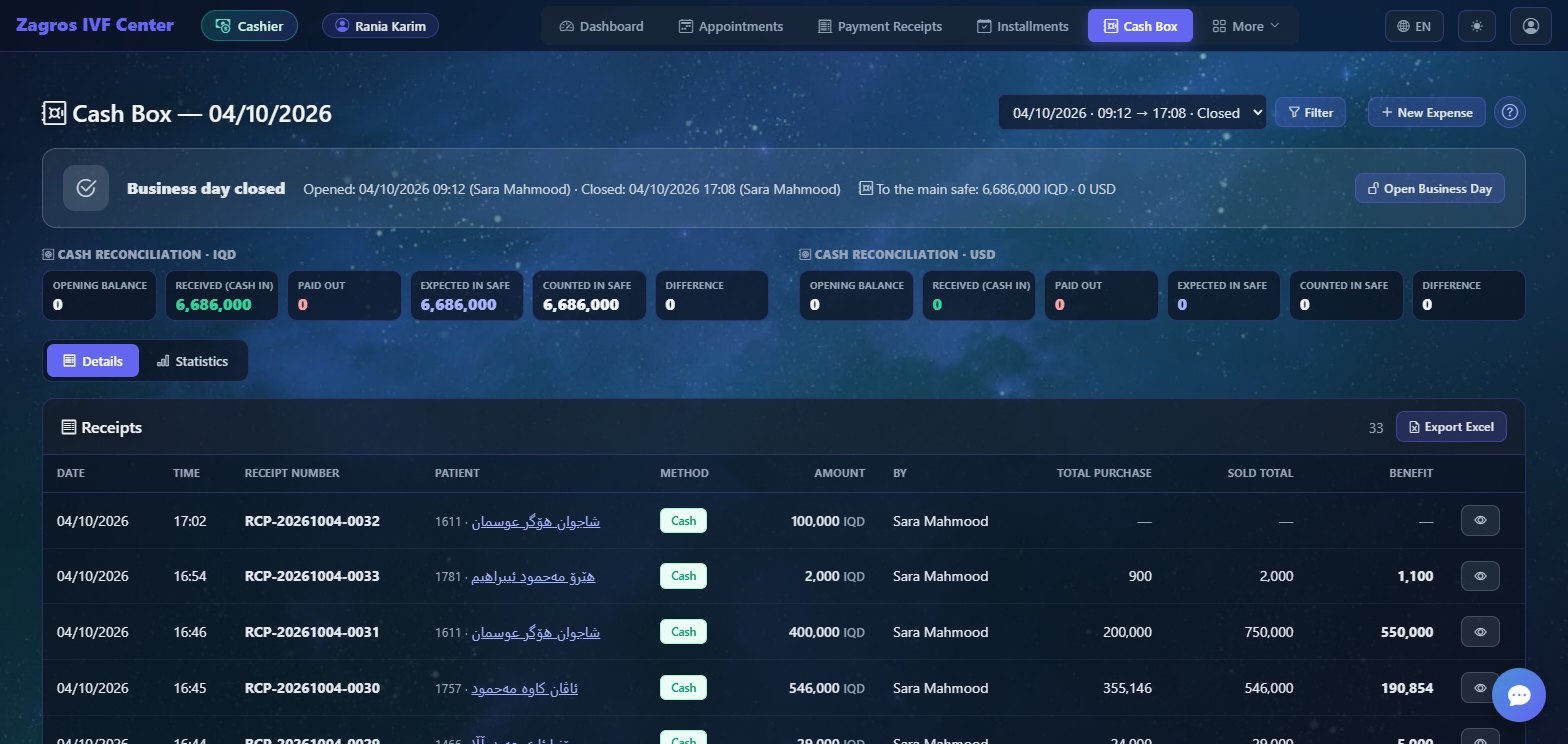Click benefit value 190,854
Screen dimensions: 1568x744
coord(1405,688)
